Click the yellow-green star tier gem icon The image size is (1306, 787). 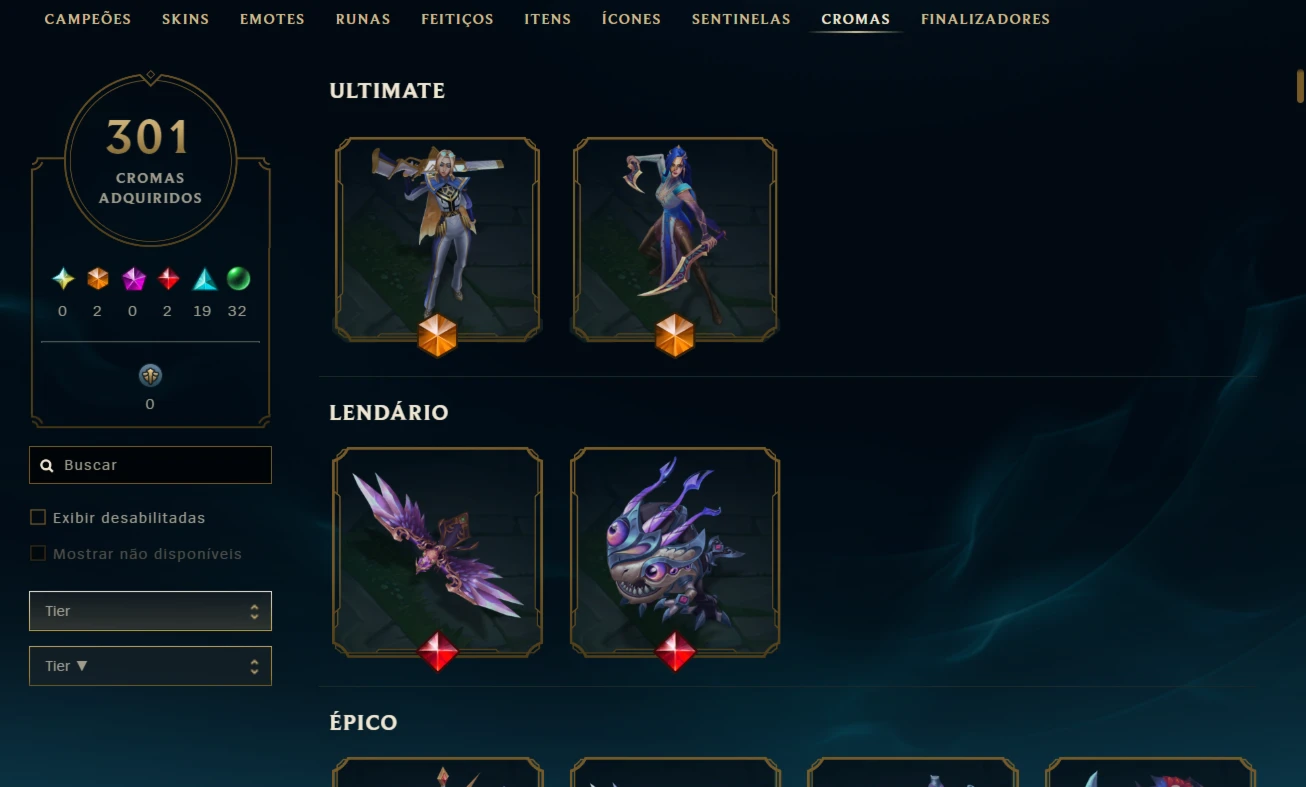point(63,279)
